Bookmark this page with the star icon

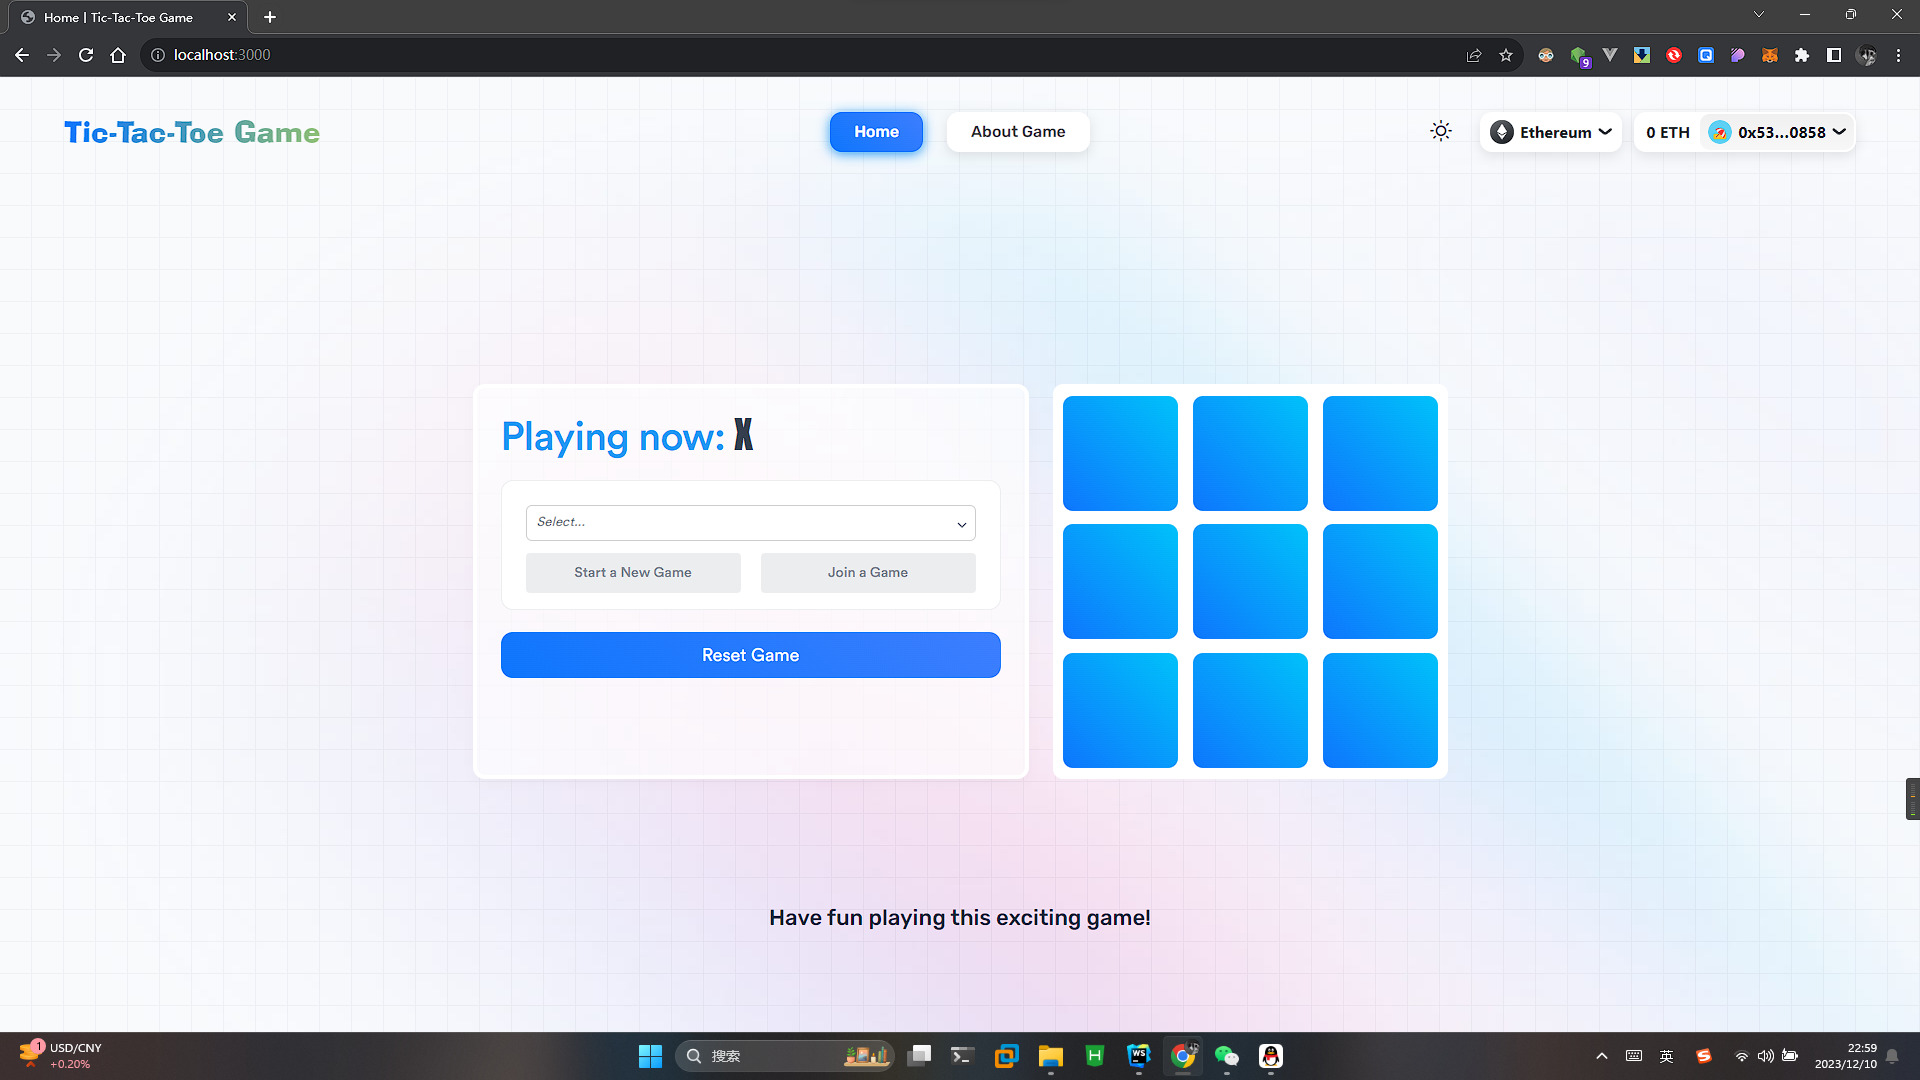[1506, 55]
